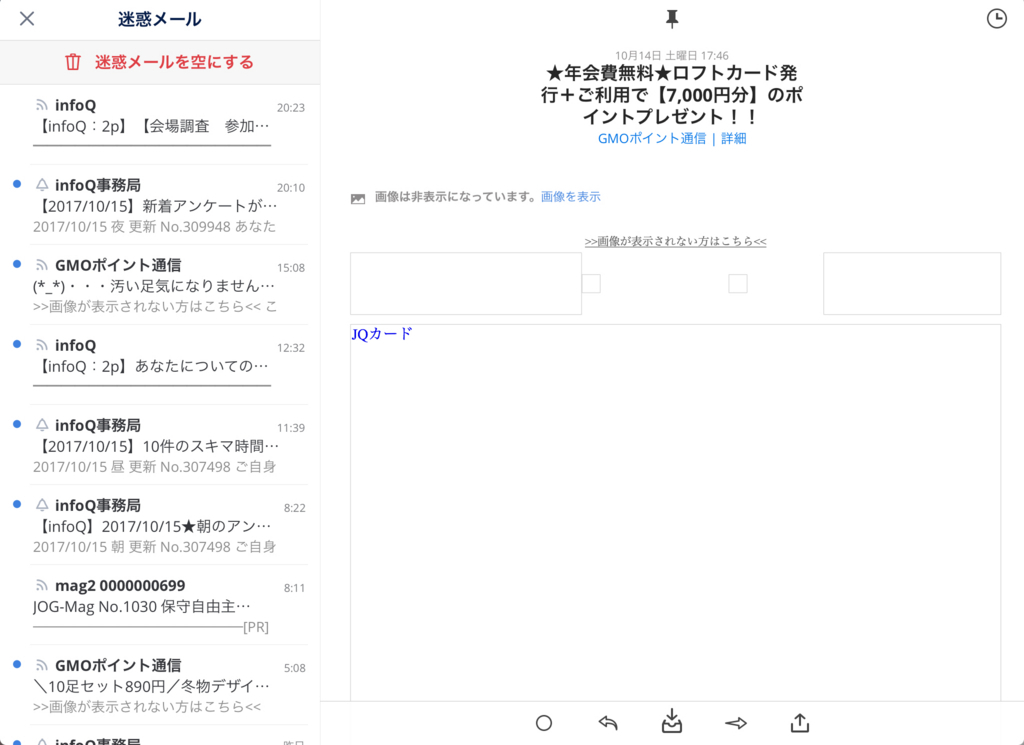Click subject ＼10足セット890円／冬物デザイ…
This screenshot has width=1024, height=745.
(152, 686)
